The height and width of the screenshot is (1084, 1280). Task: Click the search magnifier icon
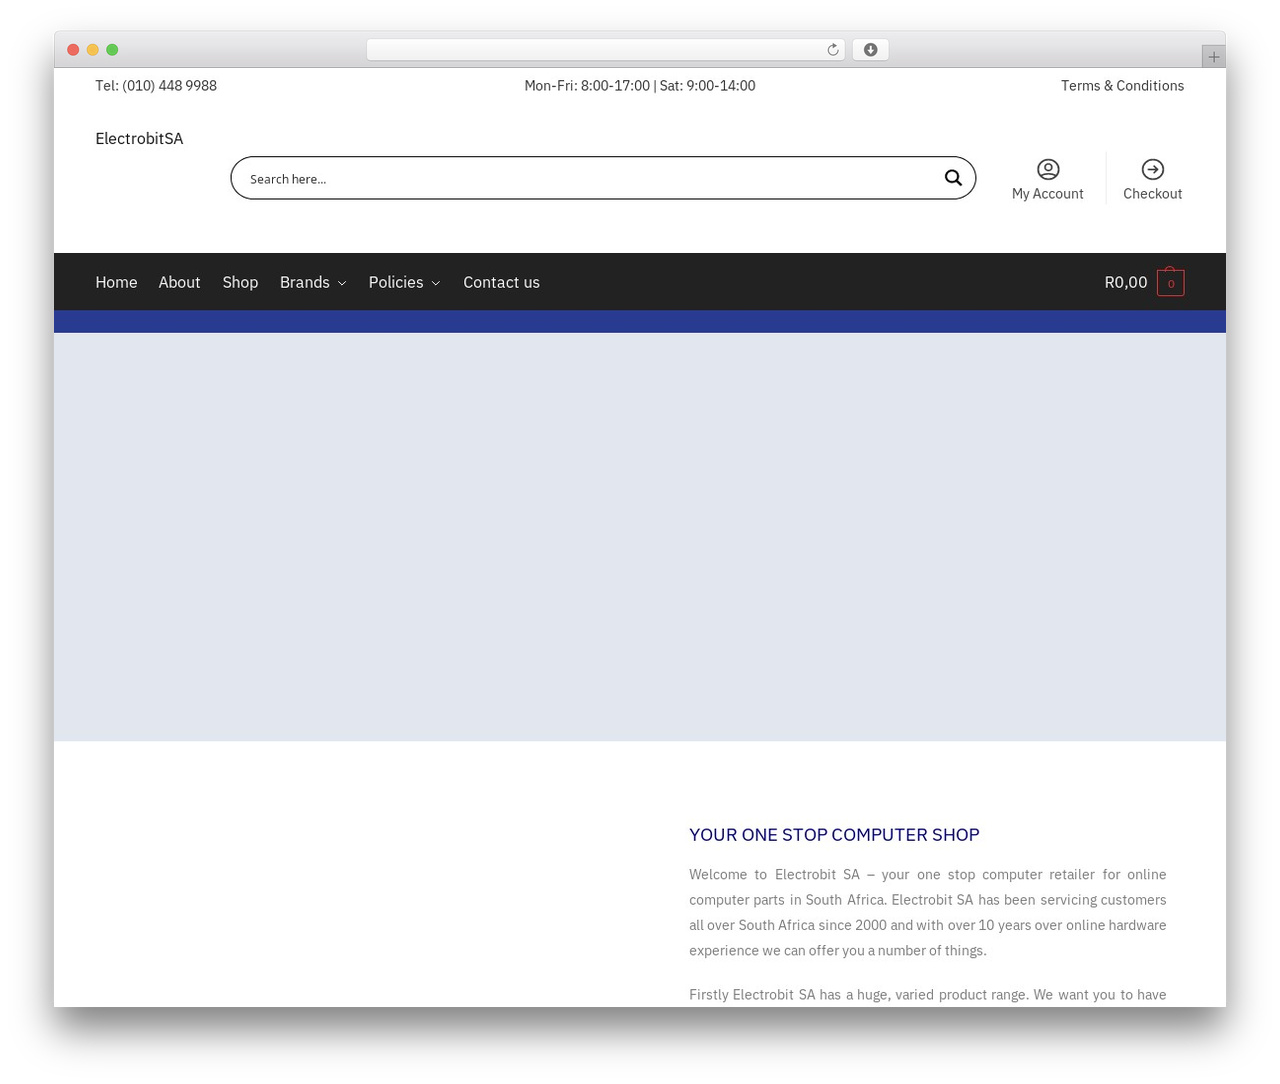point(953,178)
